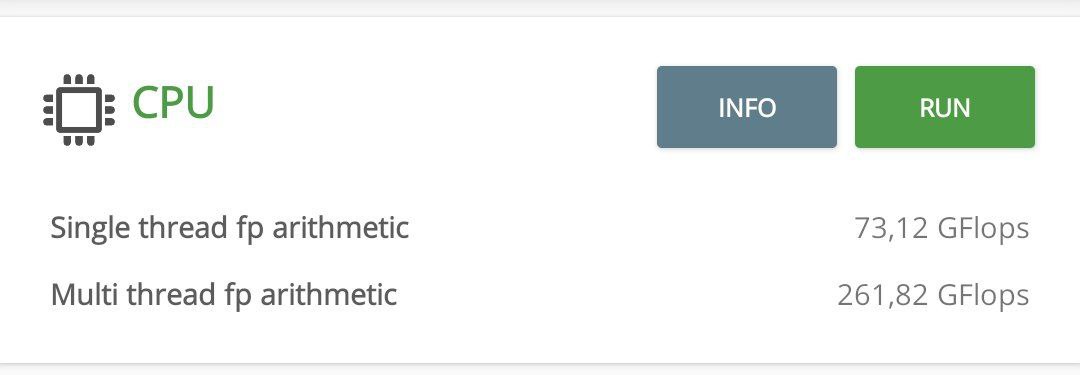Click 'GFlops' unit in multi thread row

pos(984,295)
